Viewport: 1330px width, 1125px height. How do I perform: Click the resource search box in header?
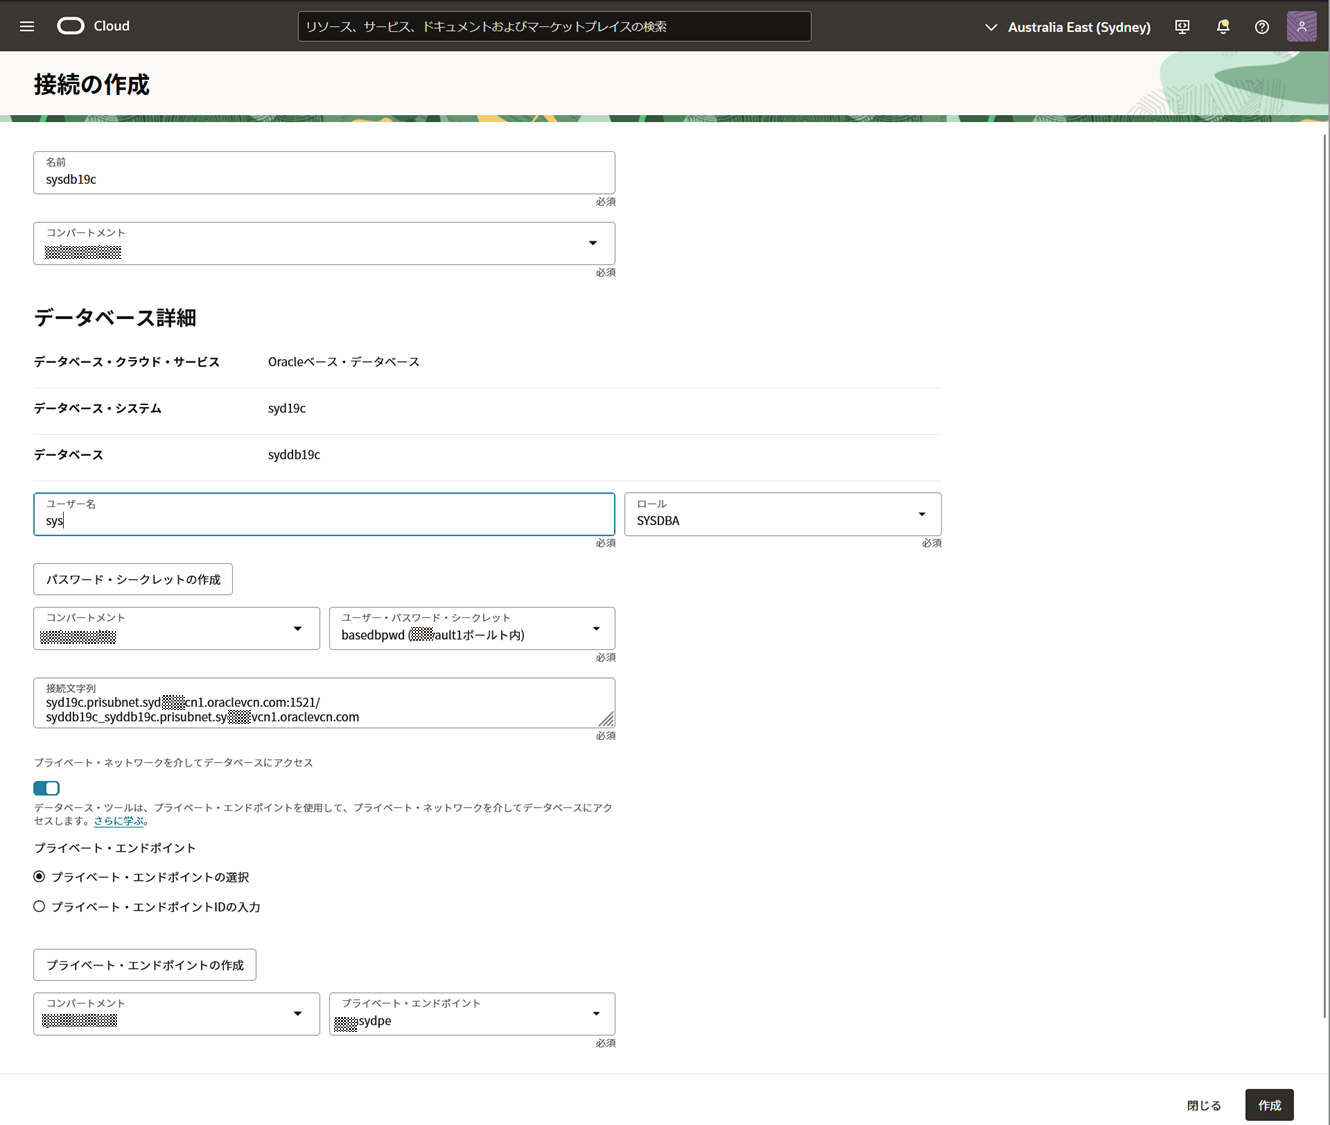pyautogui.click(x=554, y=27)
